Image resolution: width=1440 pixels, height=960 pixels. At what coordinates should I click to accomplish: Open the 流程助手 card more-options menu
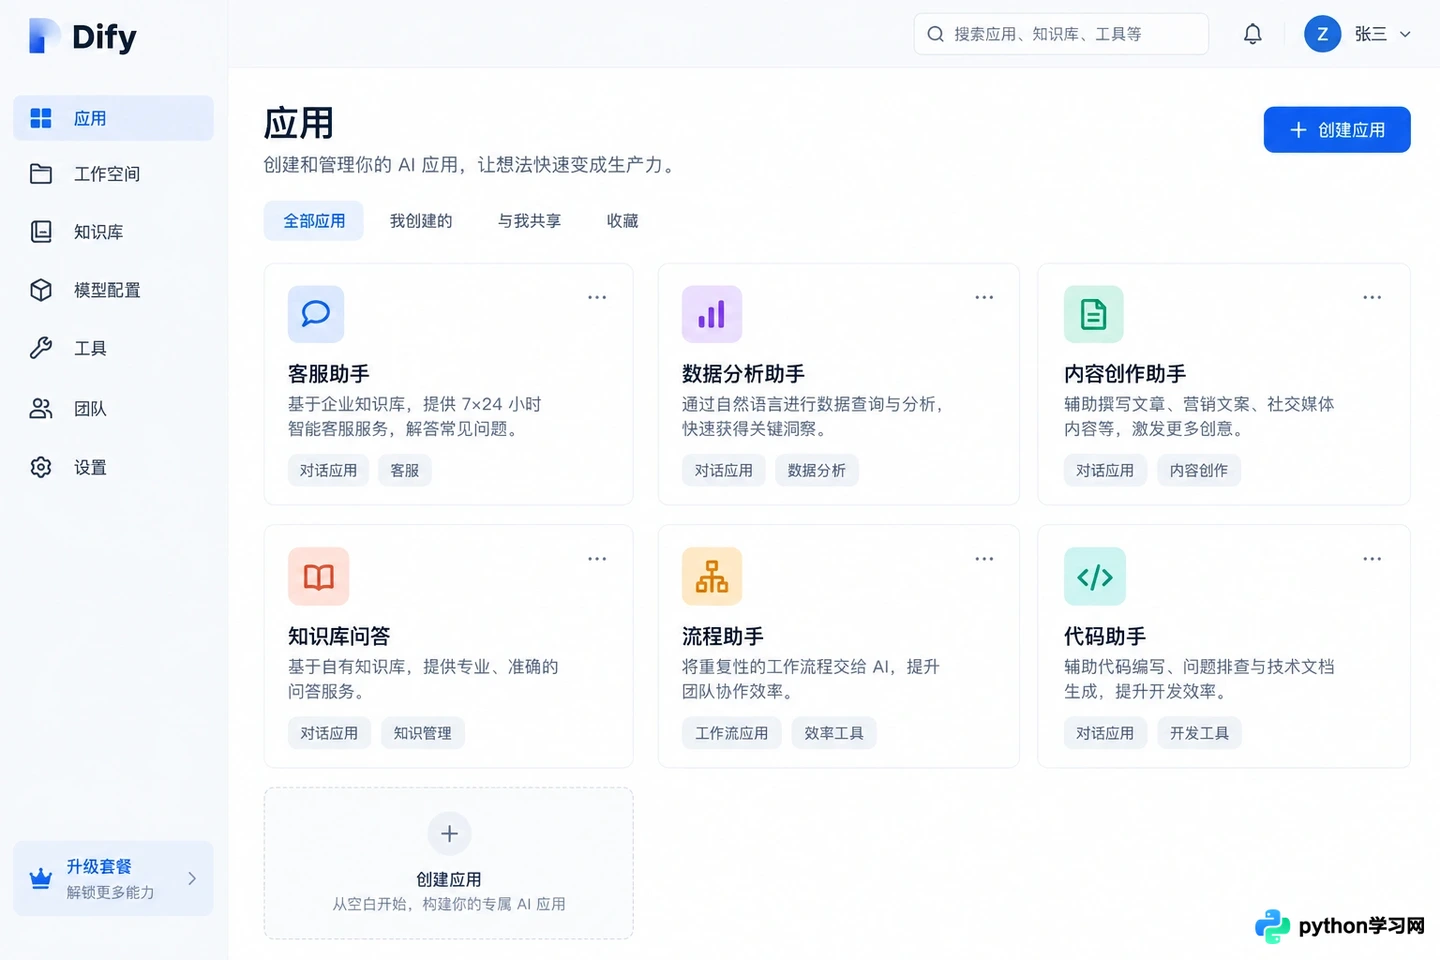click(x=984, y=559)
